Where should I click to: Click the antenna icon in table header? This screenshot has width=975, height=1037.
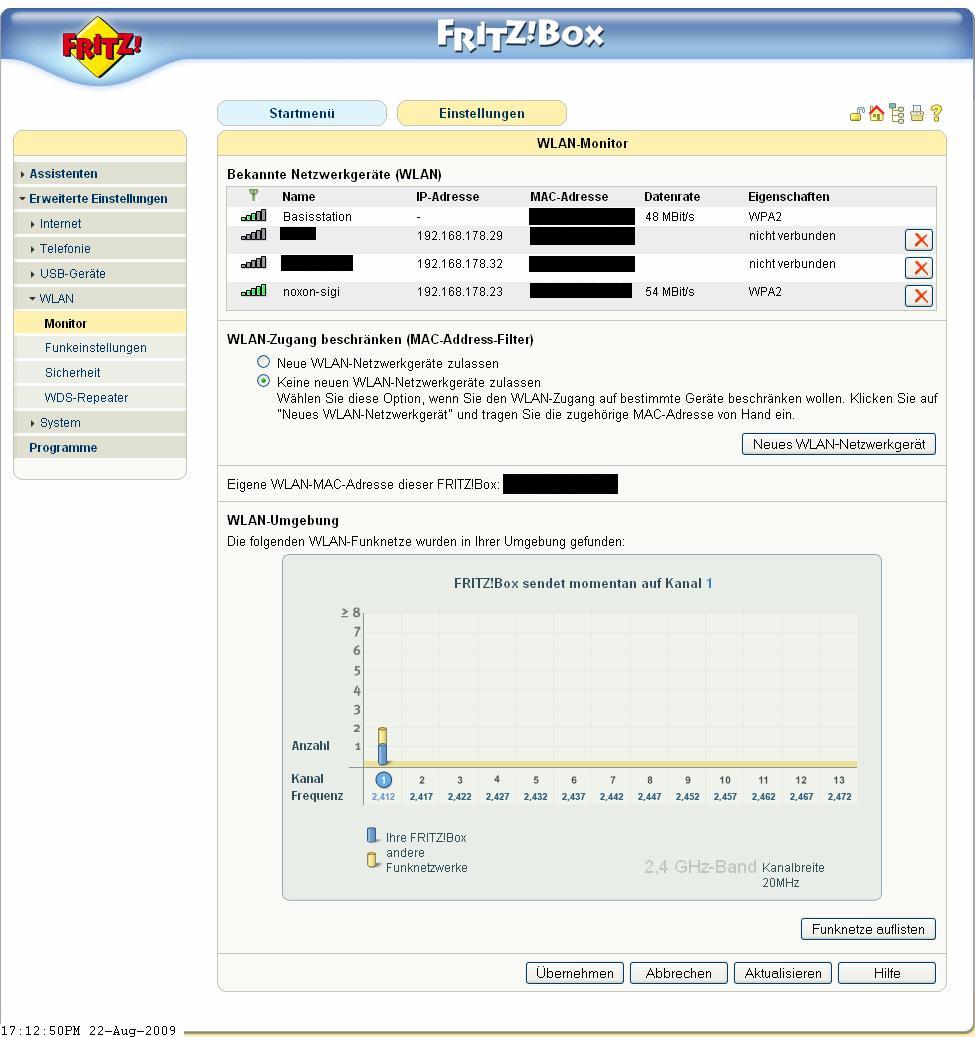tap(253, 195)
